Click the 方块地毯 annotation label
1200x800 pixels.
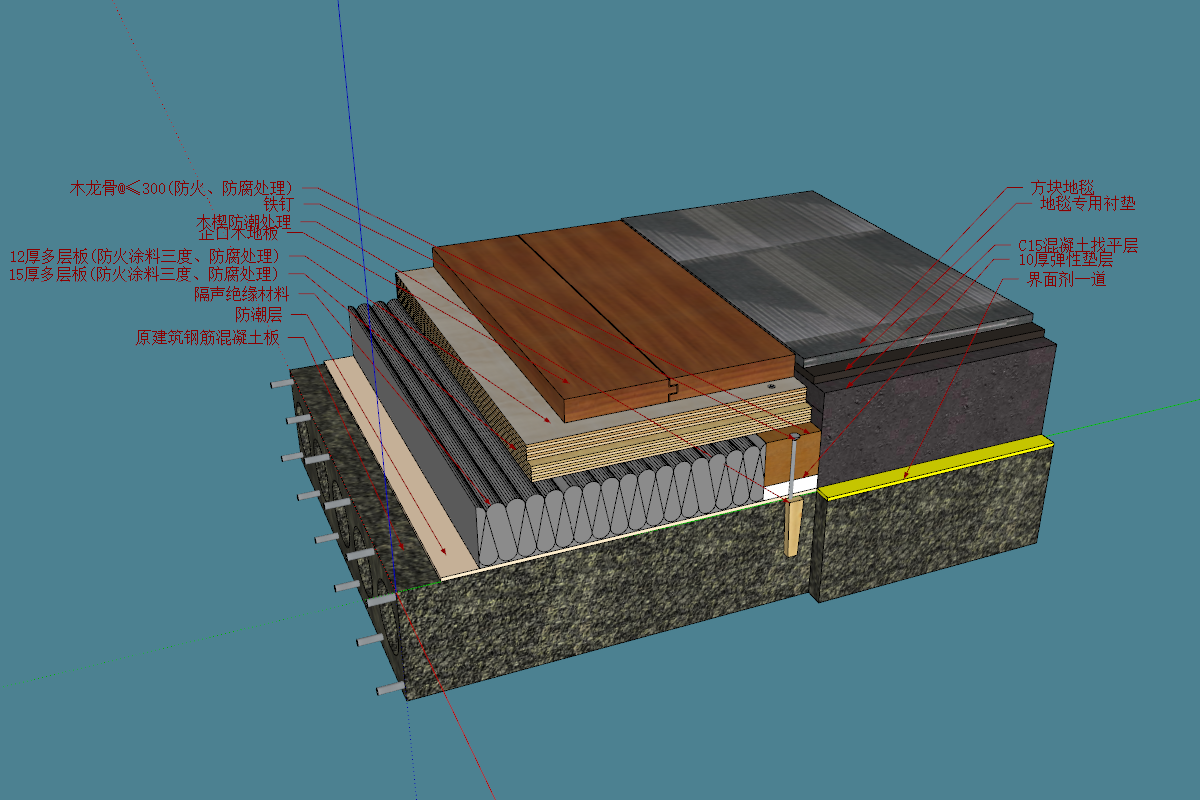(x=1063, y=187)
